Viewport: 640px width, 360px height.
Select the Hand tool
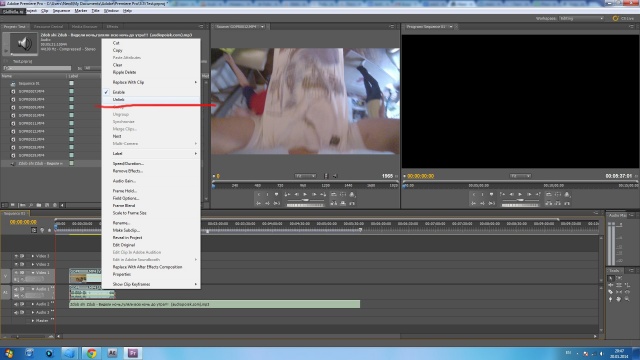click(619, 299)
